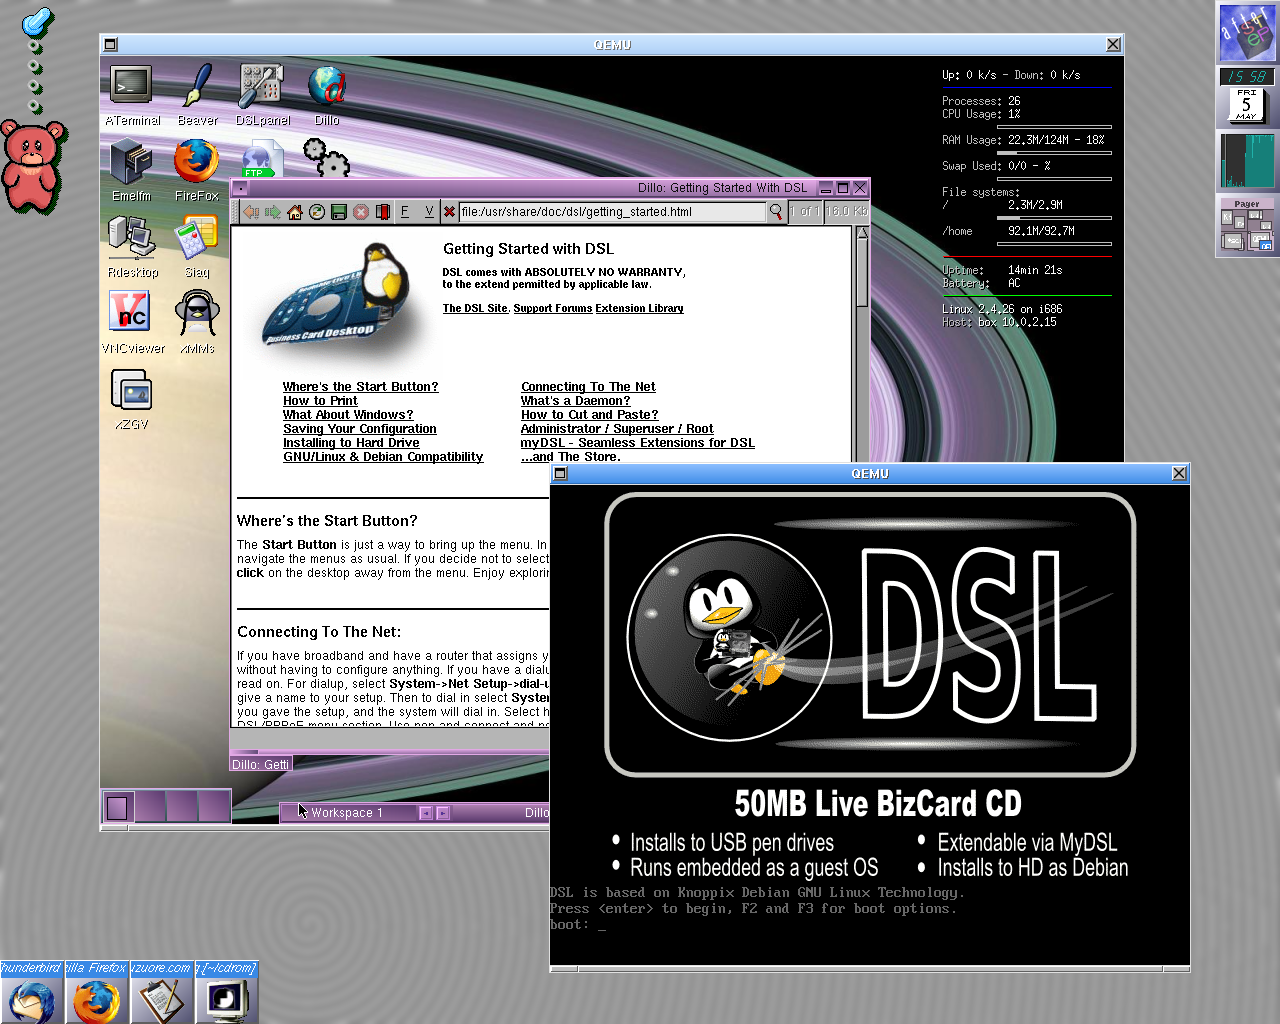Reload the page in Dillo

pos(317,212)
